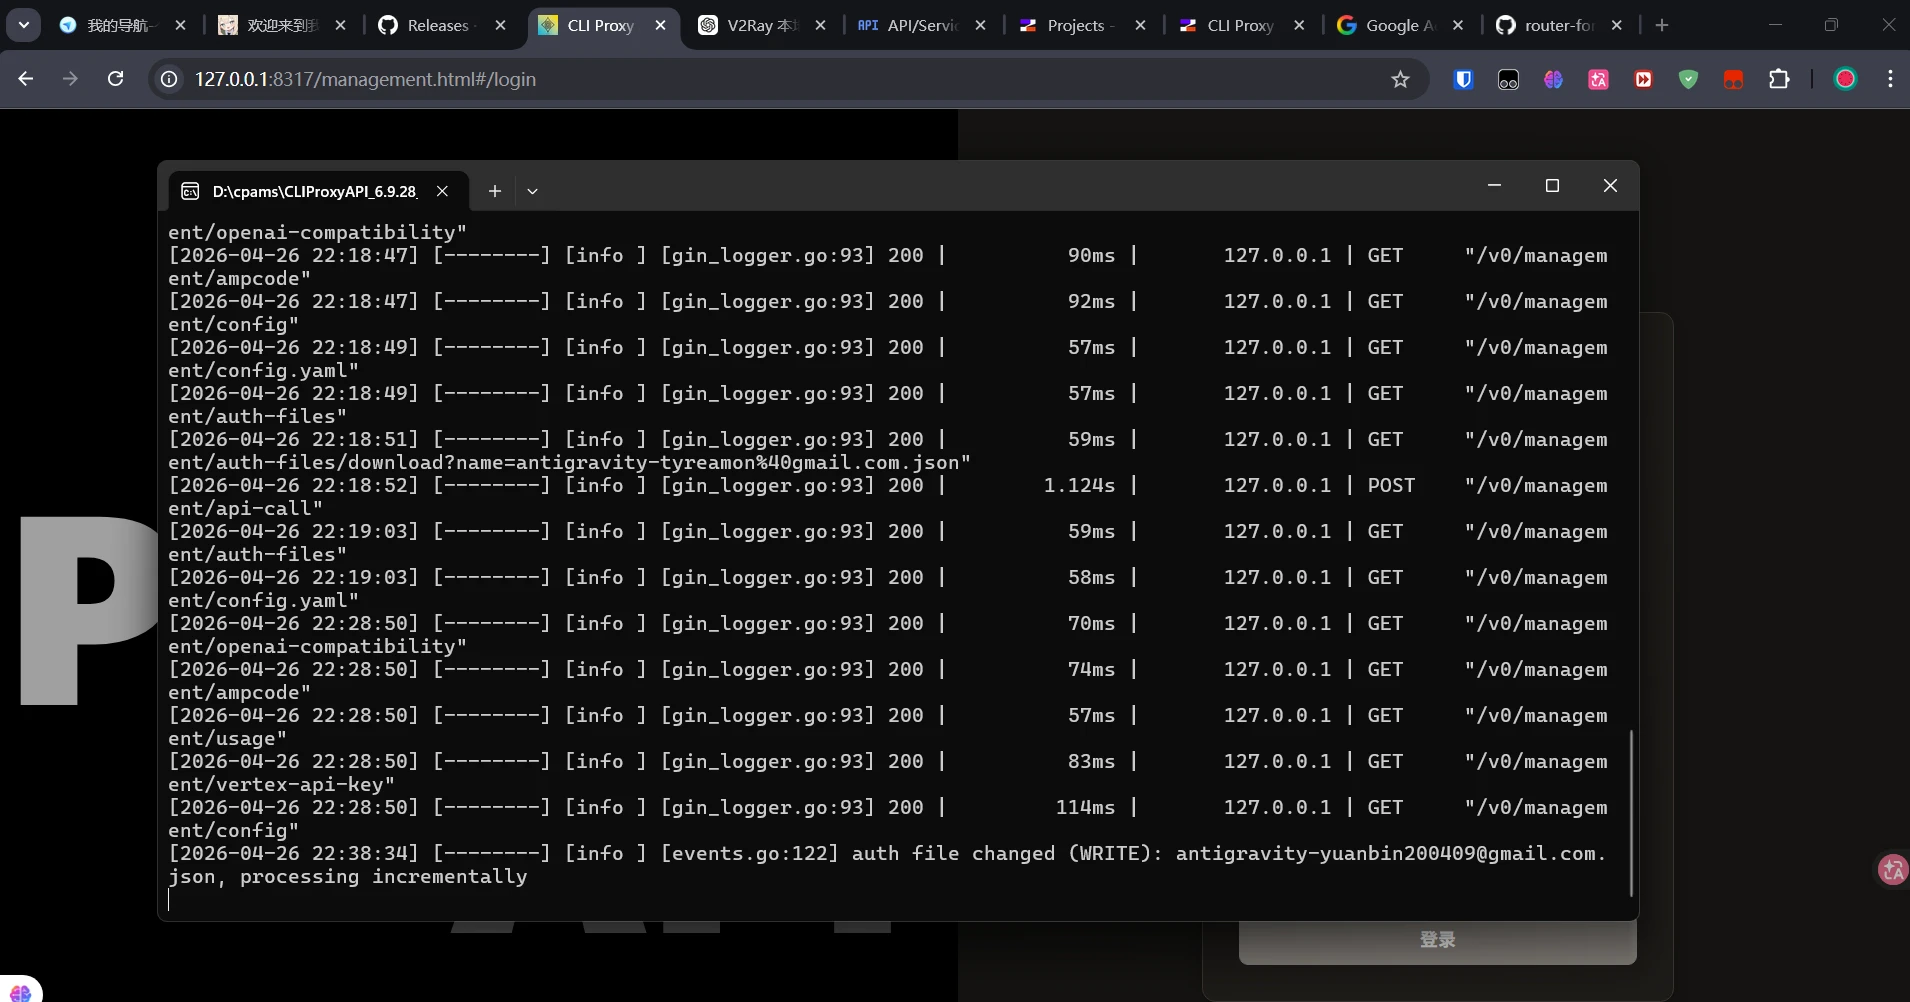This screenshot has height=1002, width=1910.
Task: View site information icon in address bar
Action: point(170,79)
